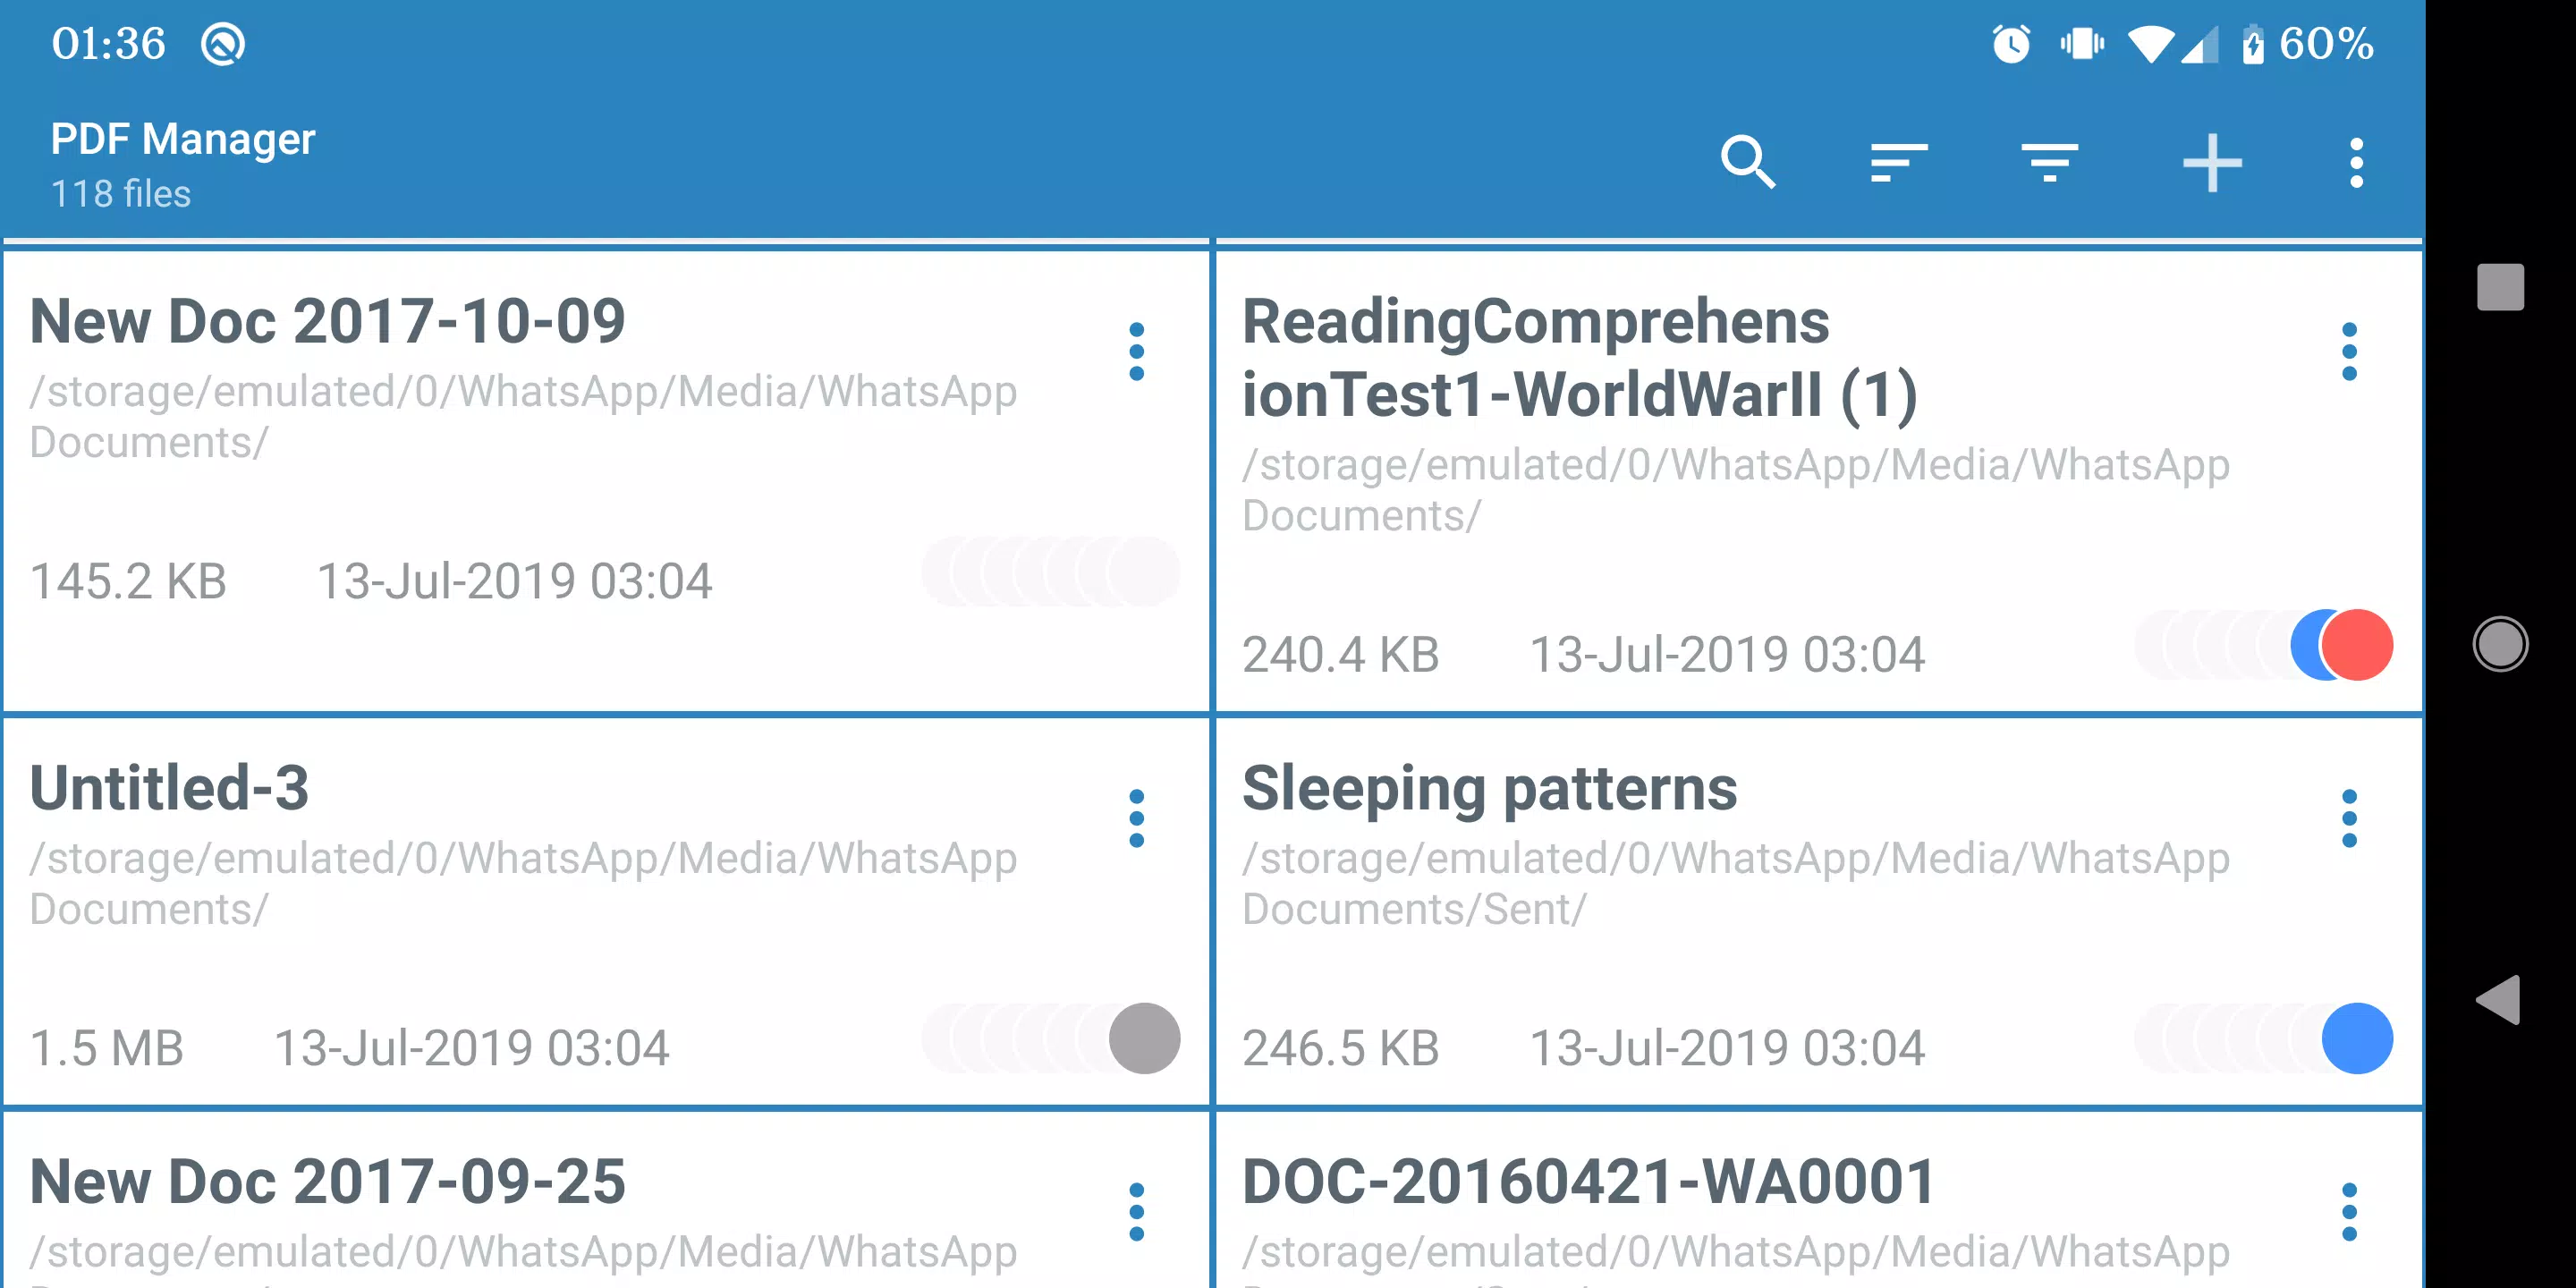Screen dimensions: 2576x1288
Task: Open options for ReadingComprehensionTest1-WorldWarII
Action: click(2349, 351)
